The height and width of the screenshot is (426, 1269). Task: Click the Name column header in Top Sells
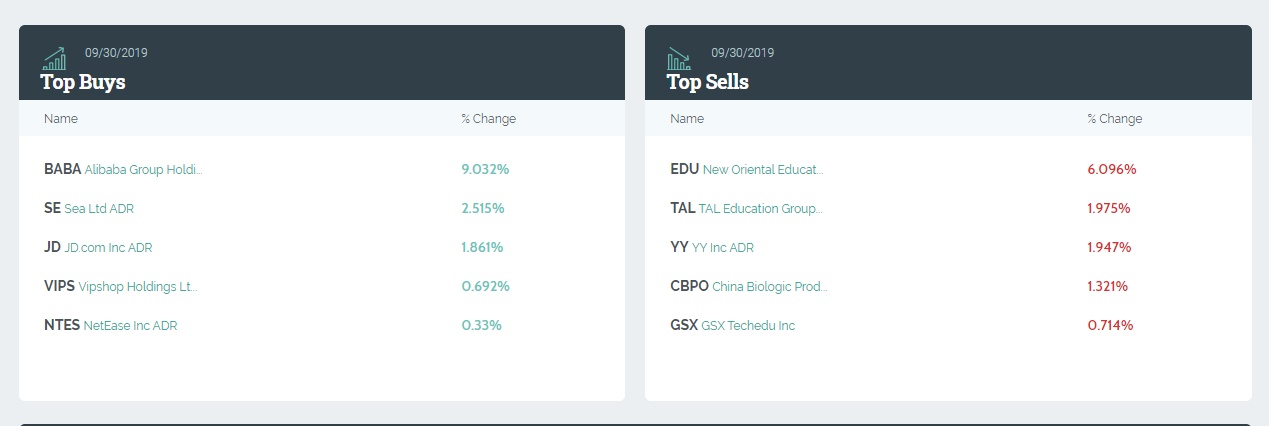coord(687,119)
